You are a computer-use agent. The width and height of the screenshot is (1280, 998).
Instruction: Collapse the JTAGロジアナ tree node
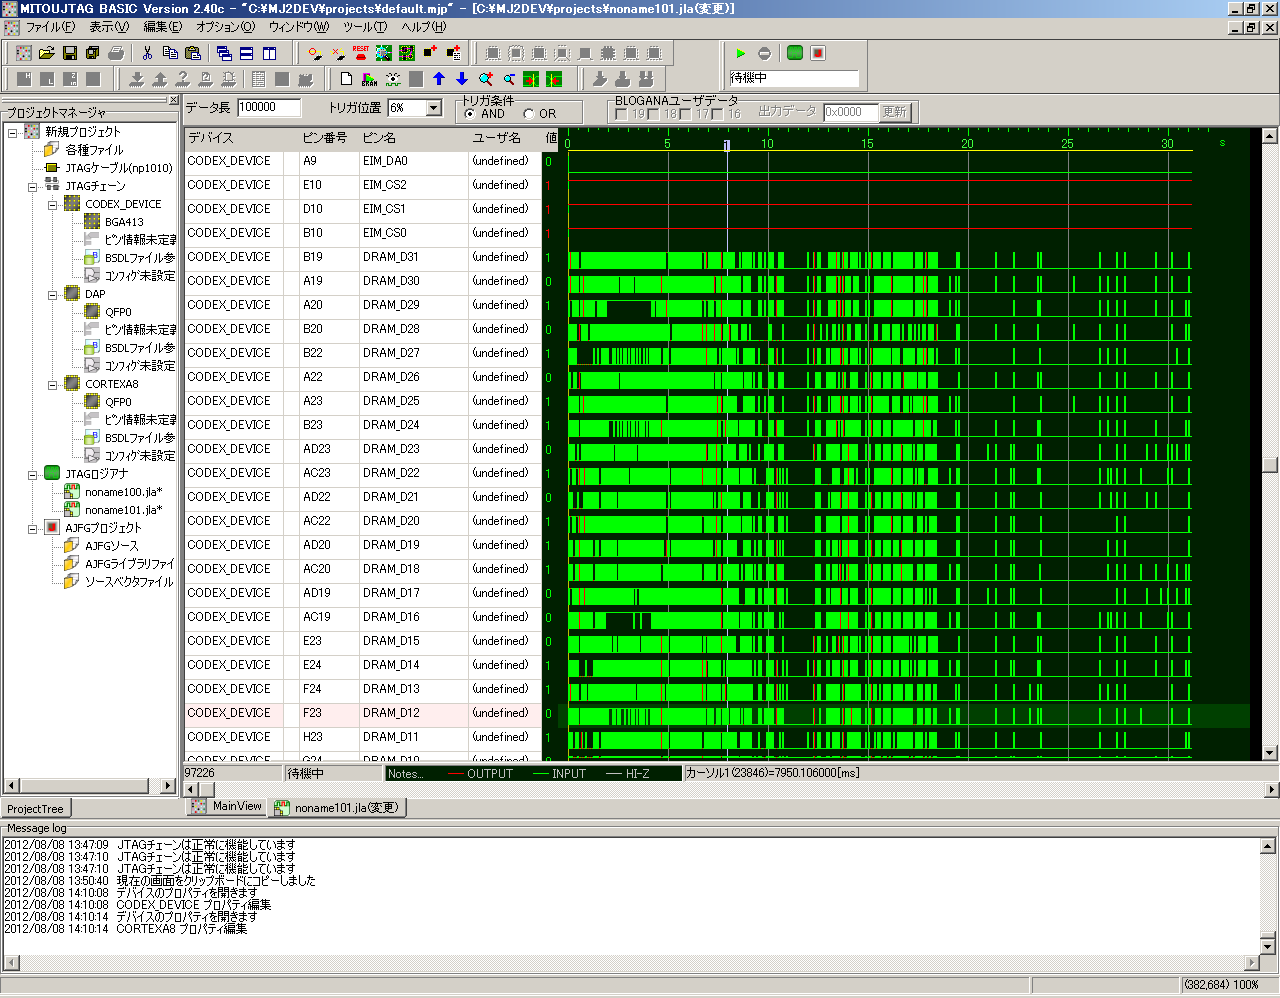pyautogui.click(x=33, y=474)
